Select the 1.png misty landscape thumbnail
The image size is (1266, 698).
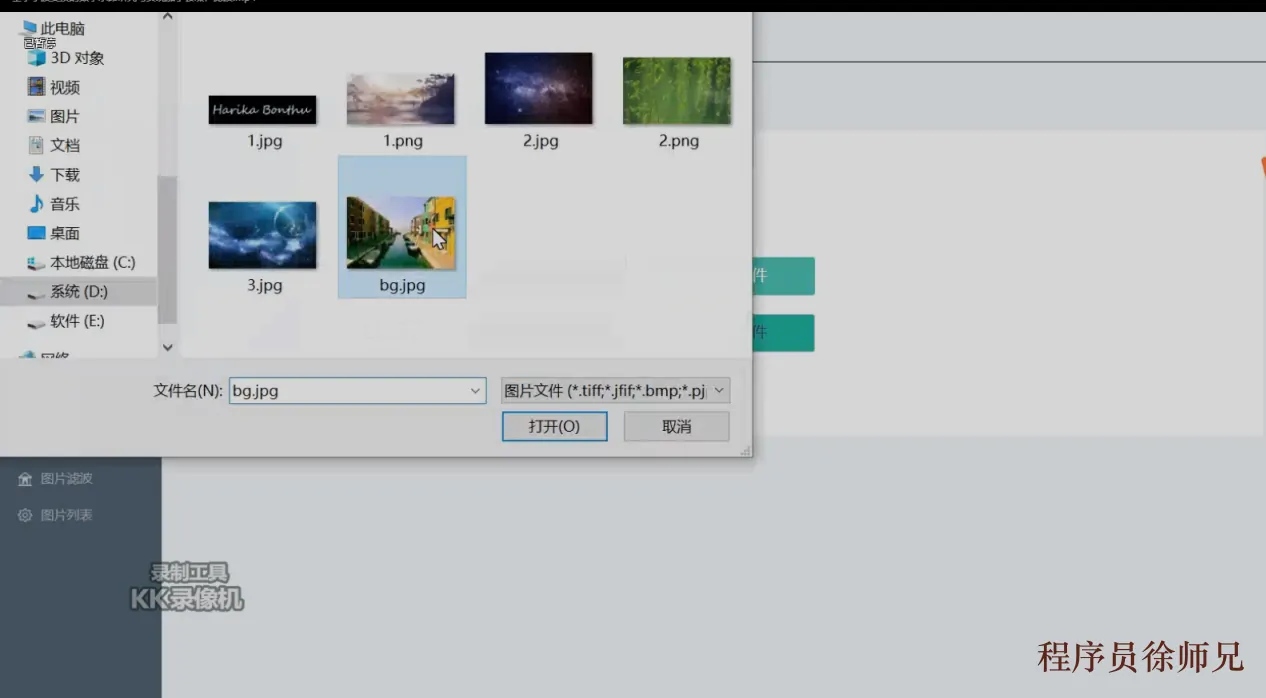[401, 99]
